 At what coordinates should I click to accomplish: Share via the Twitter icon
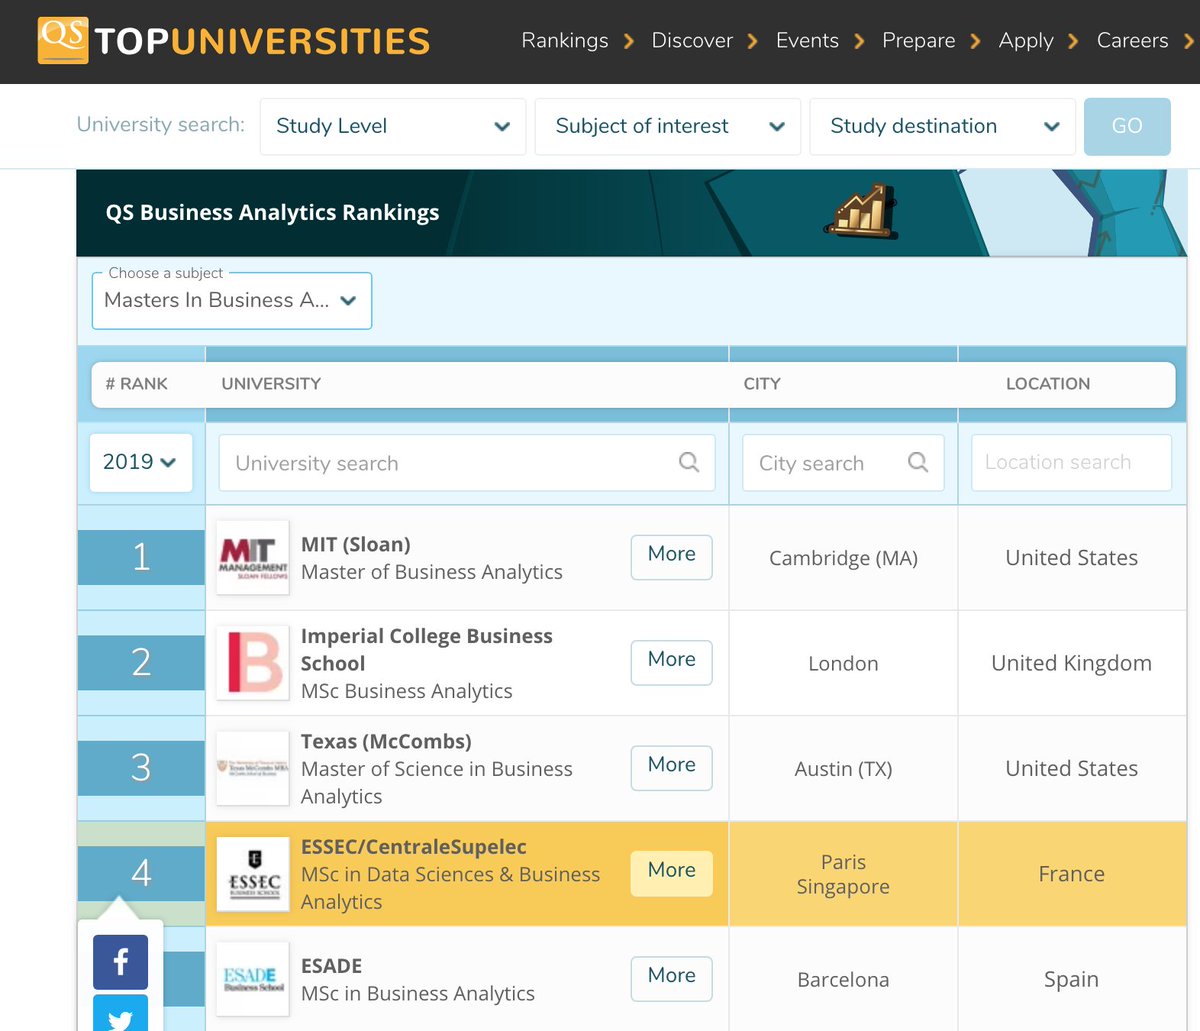pos(120,1013)
